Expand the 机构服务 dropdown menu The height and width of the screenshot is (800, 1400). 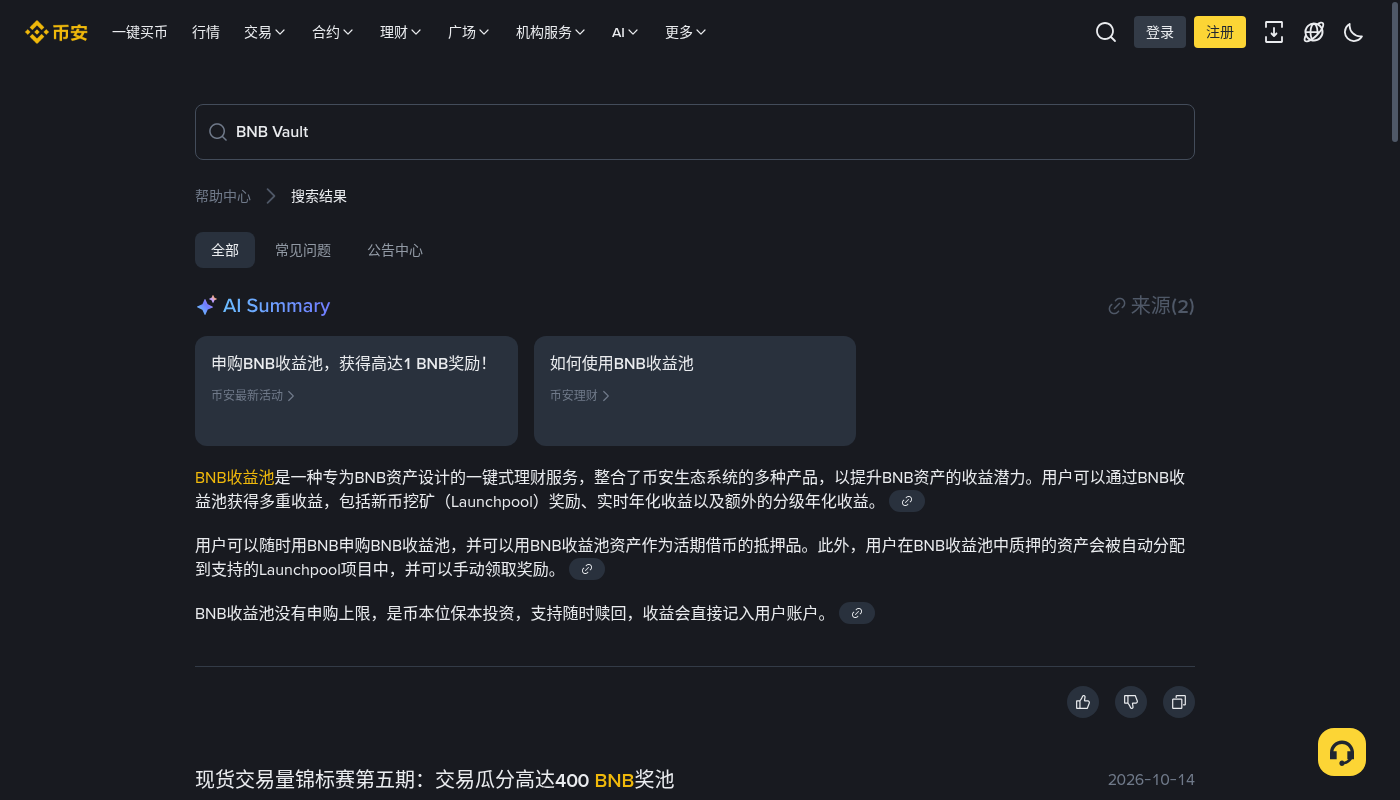[551, 32]
